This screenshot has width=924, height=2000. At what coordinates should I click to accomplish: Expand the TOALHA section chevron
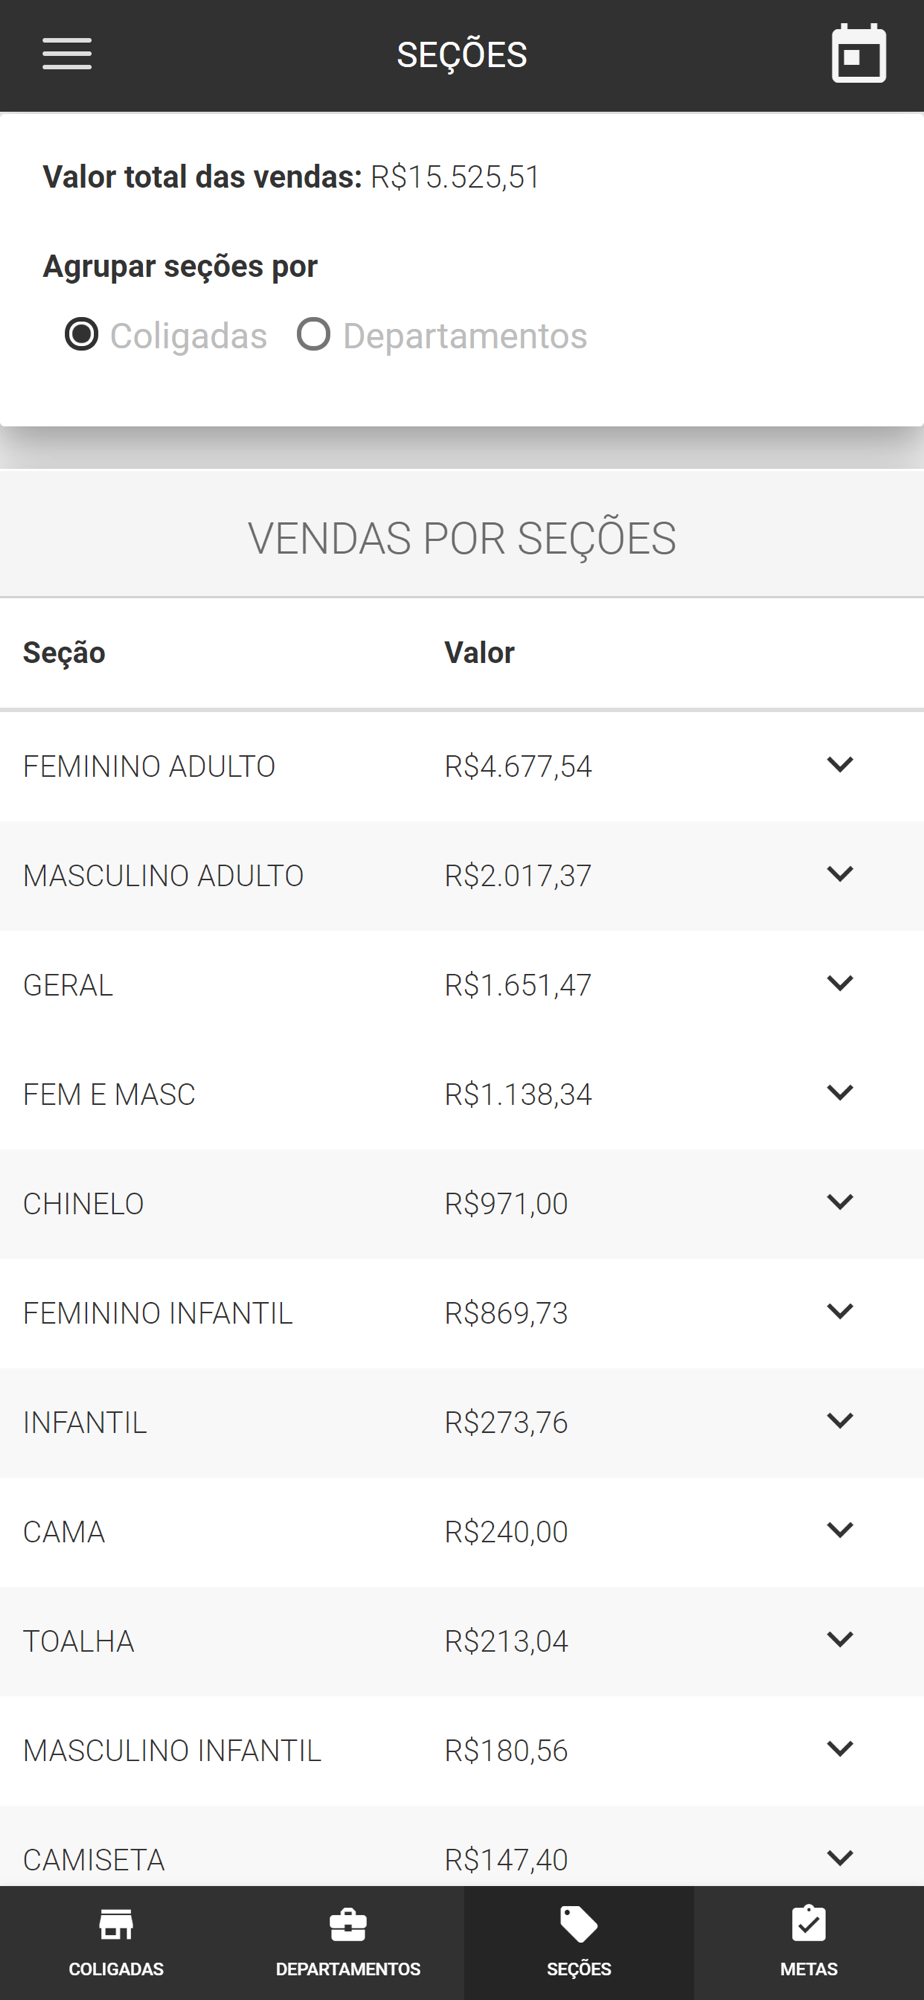tap(840, 1640)
